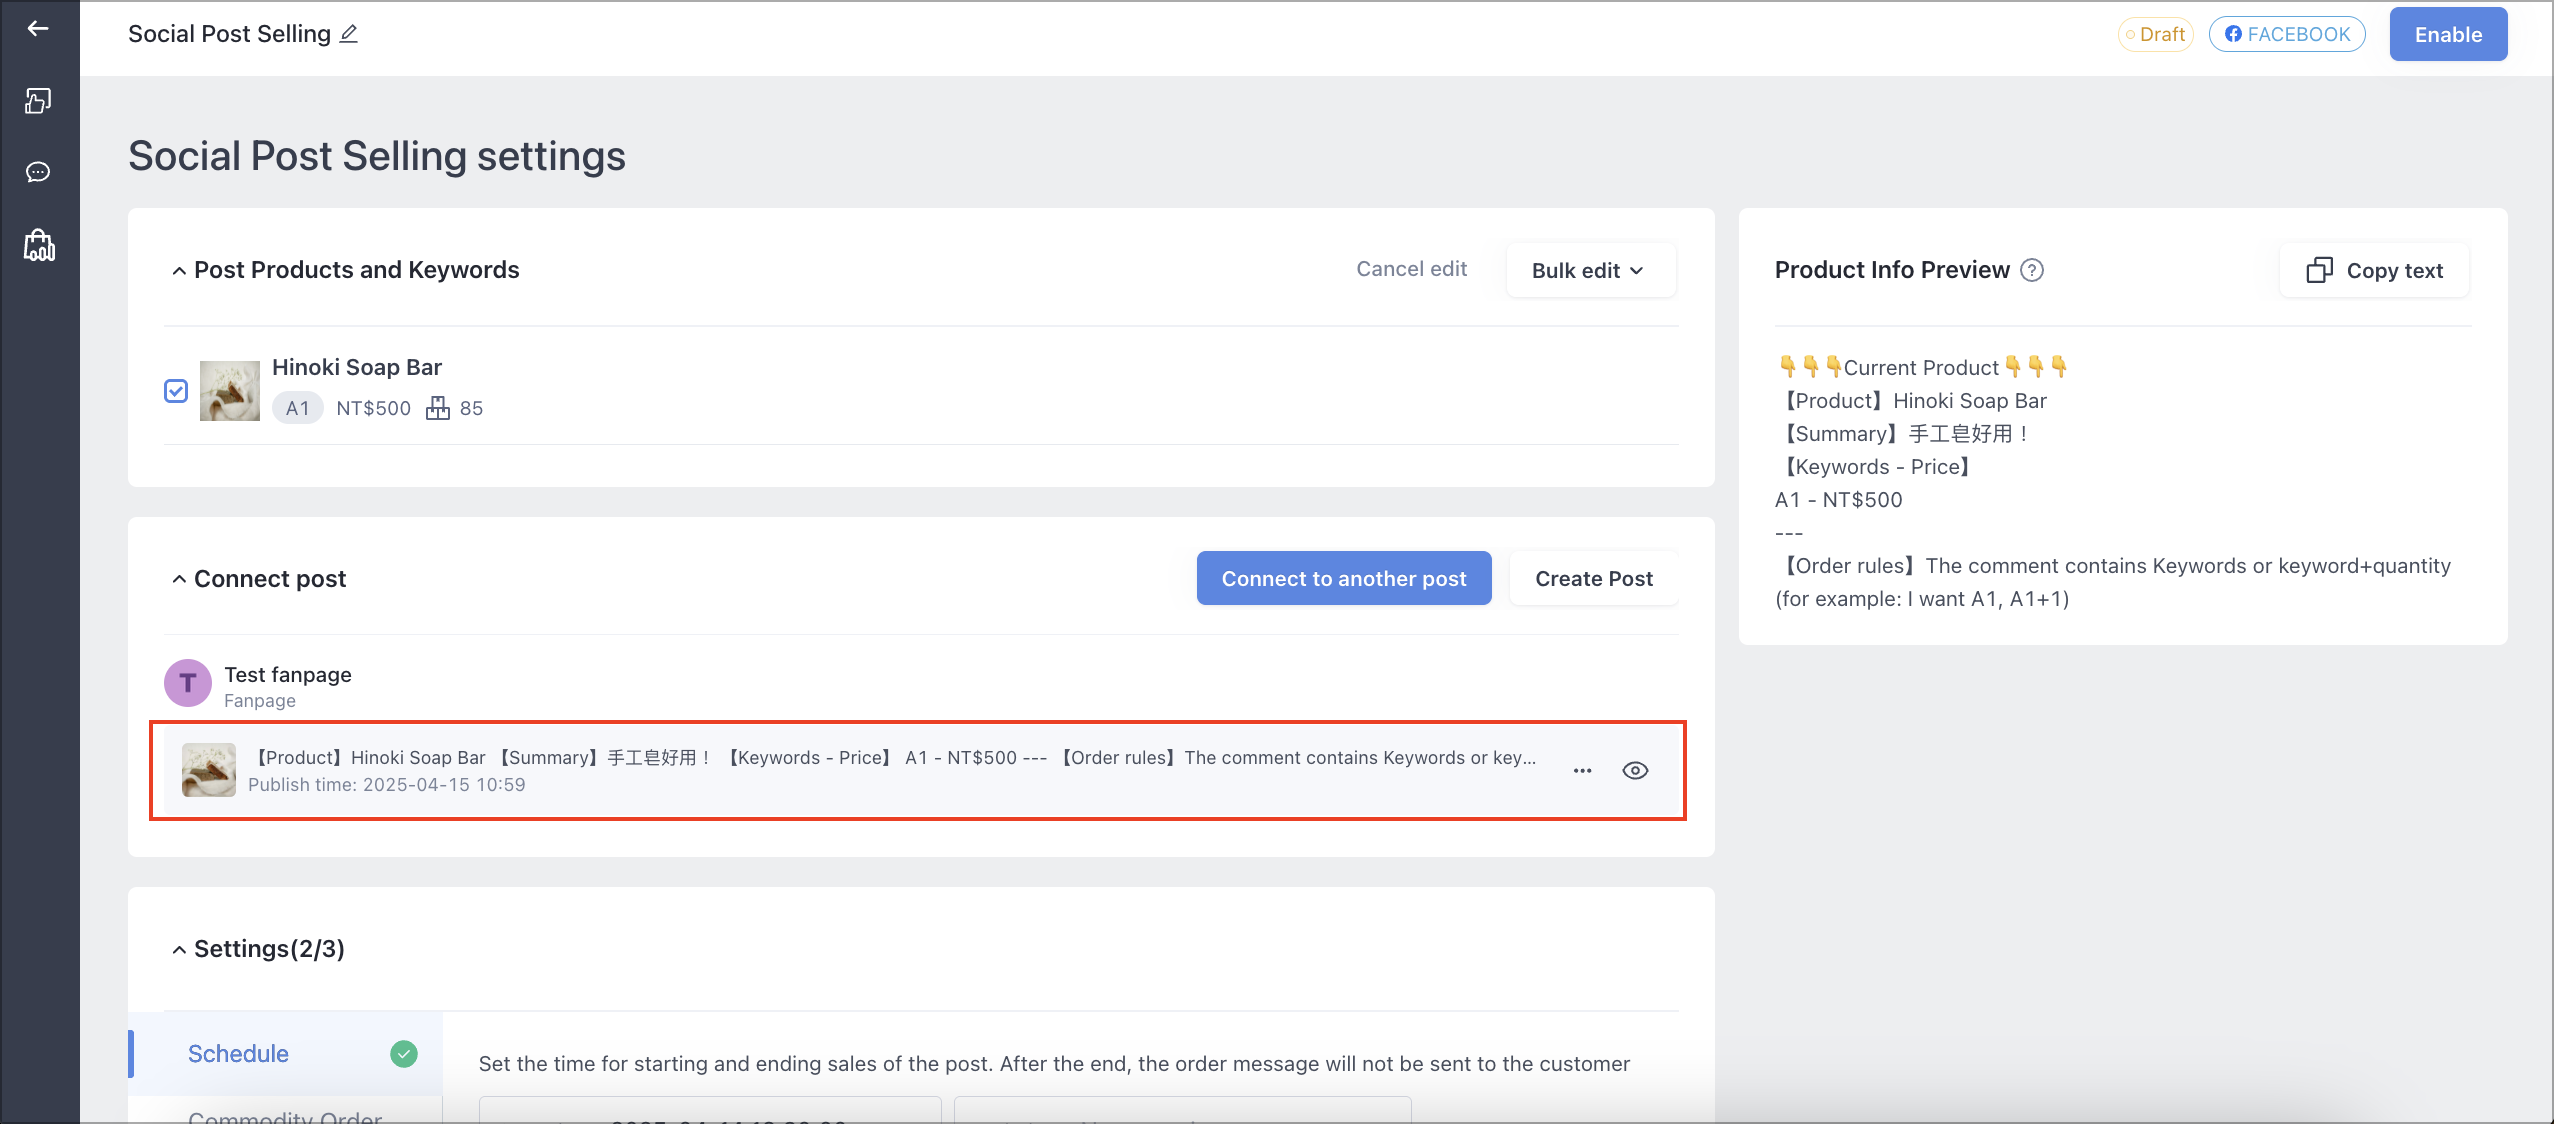Screen dimensions: 2554x1124
Task: Open the three-dot menu on connected post
Action: (x=1582, y=771)
